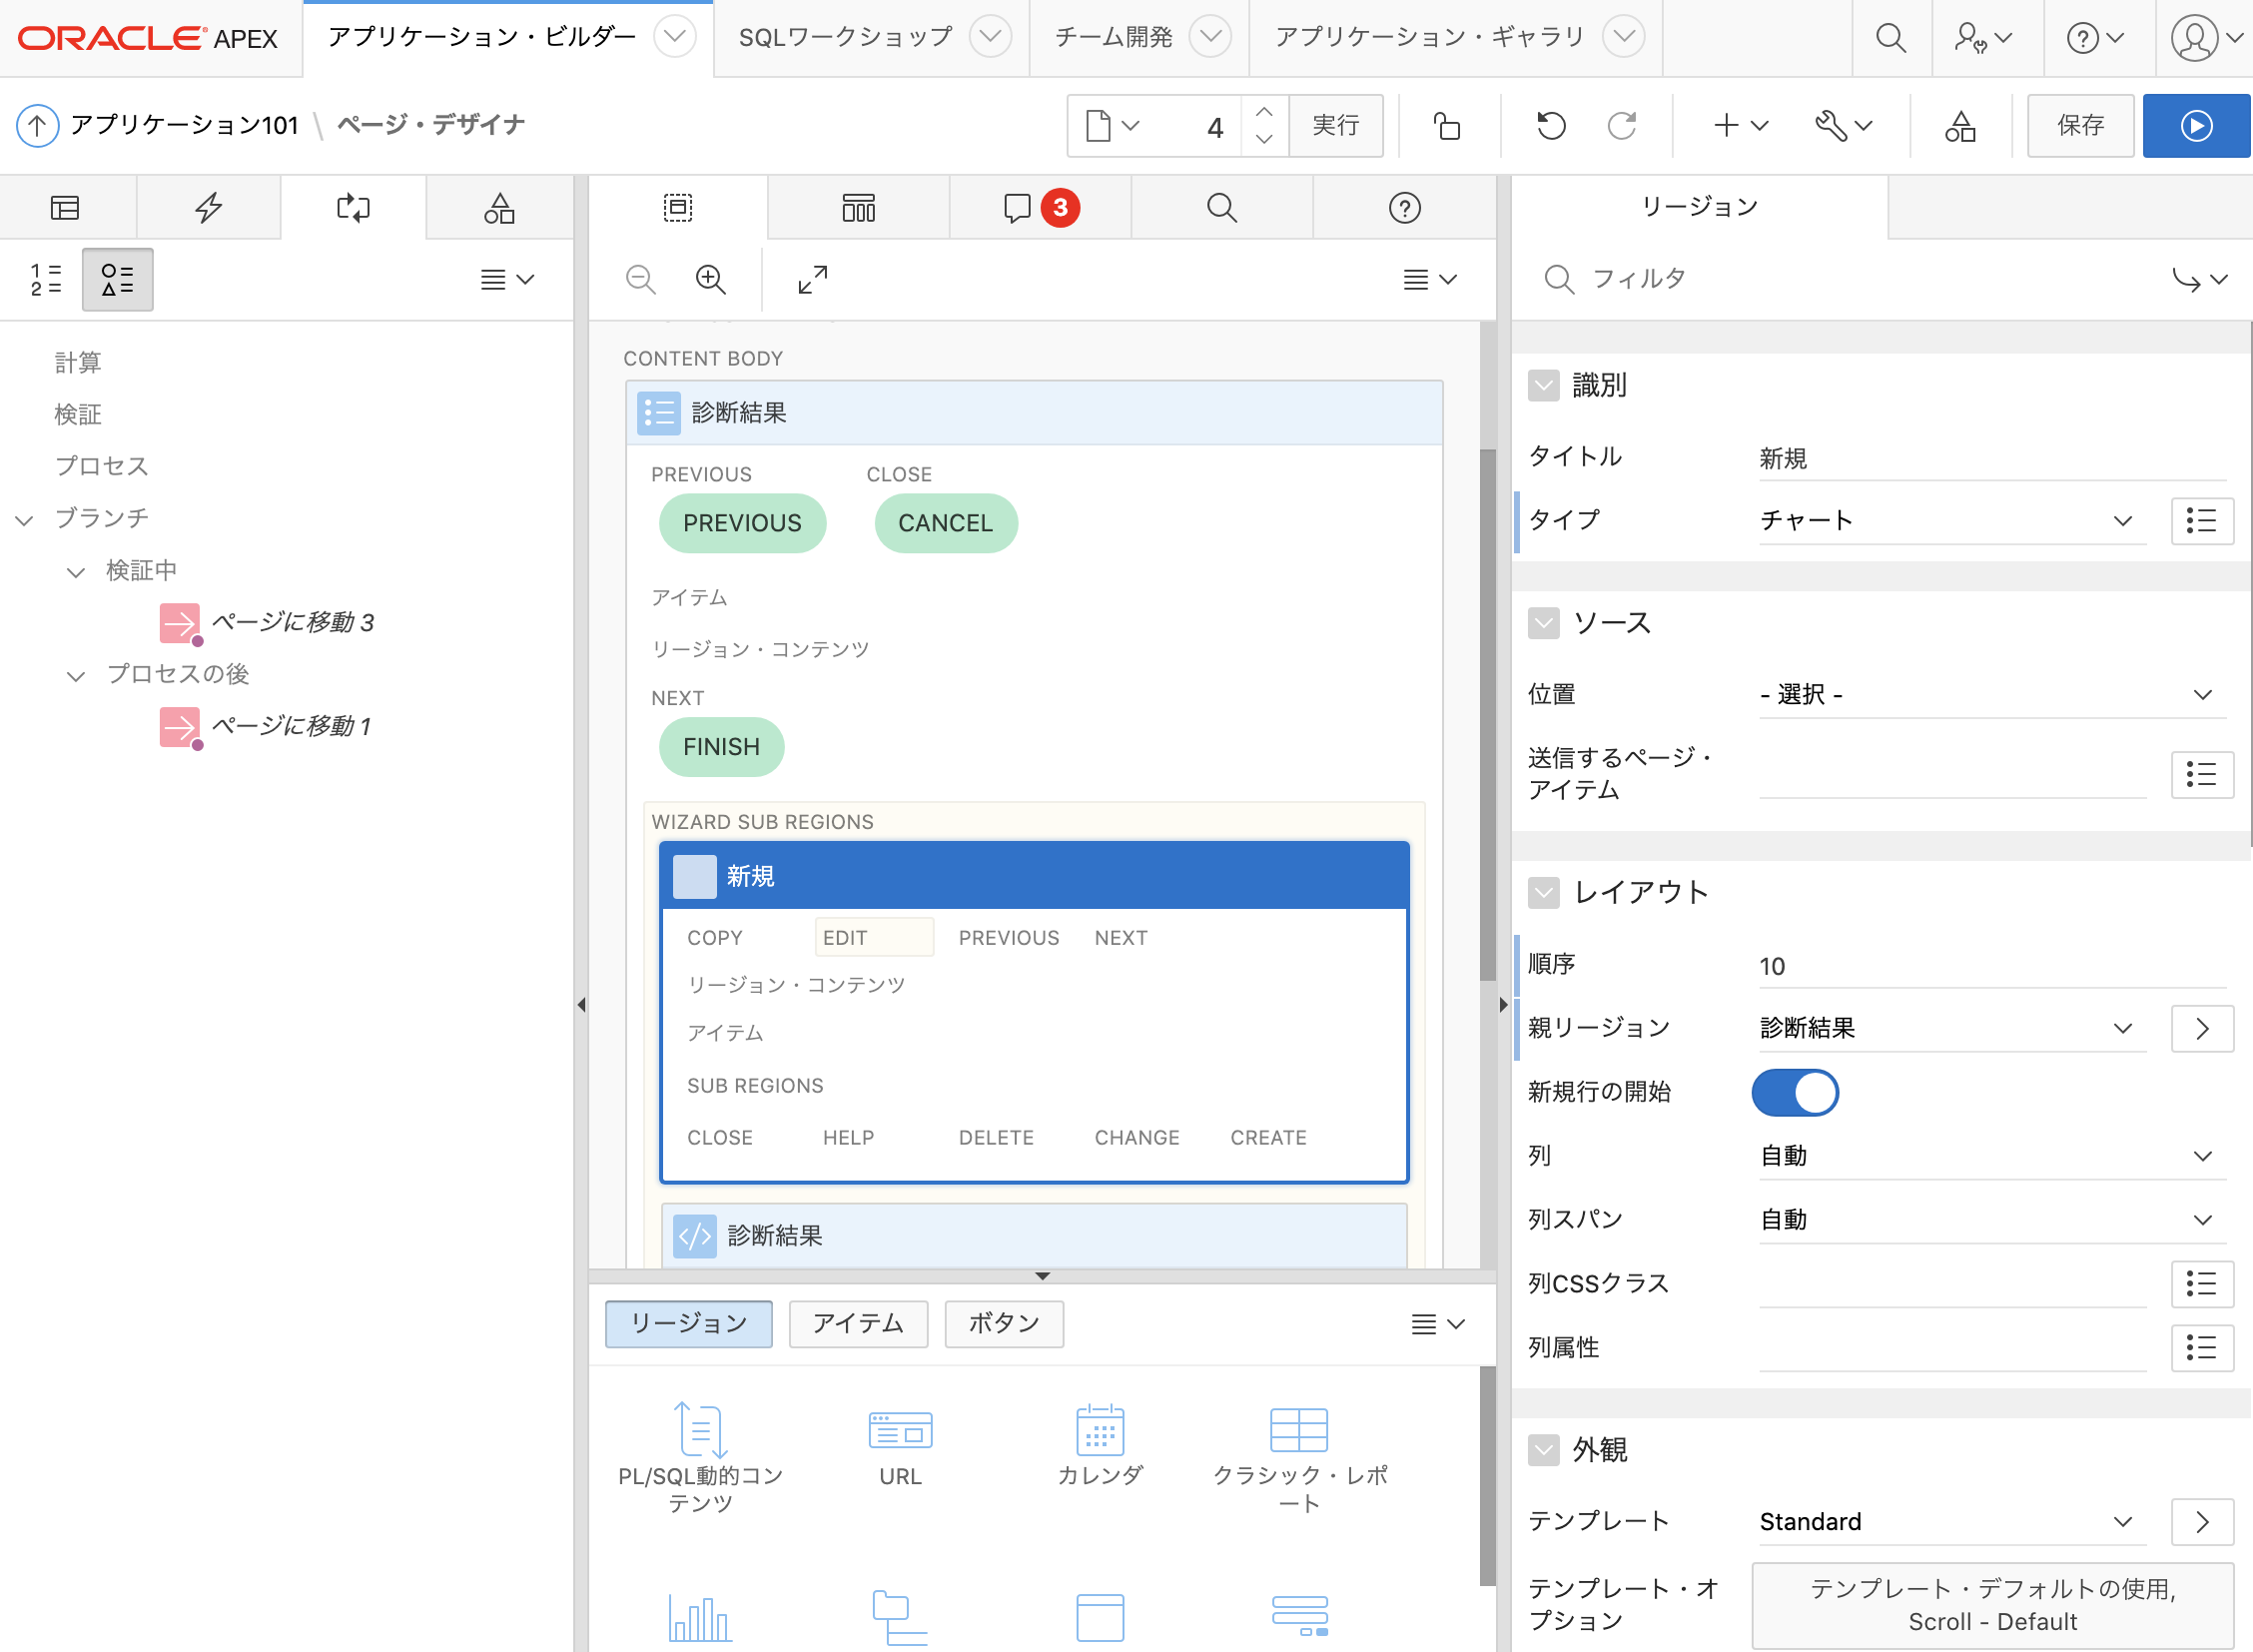The width and height of the screenshot is (2253, 1652).
Task: Open the utilities wrench menu
Action: [1843, 125]
